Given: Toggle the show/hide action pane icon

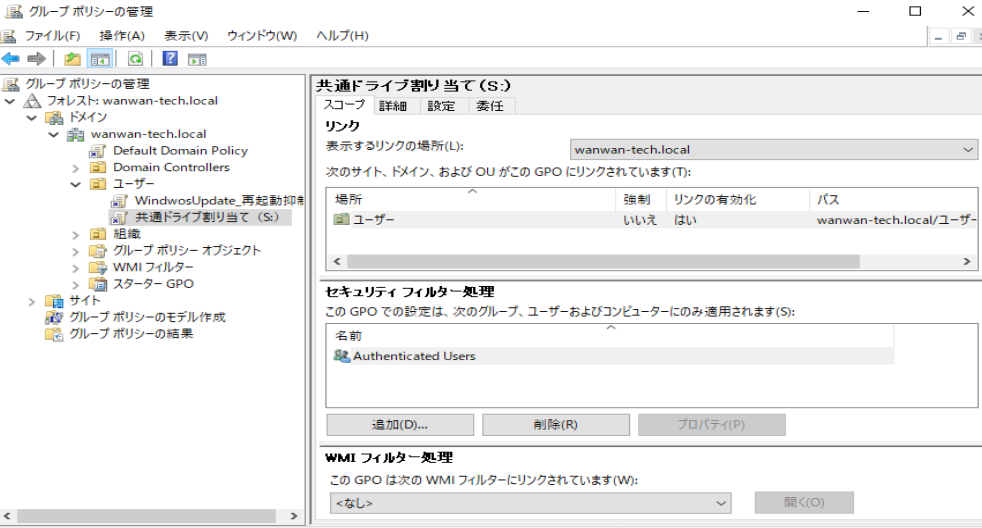Looking at the screenshot, I should pos(197,60).
